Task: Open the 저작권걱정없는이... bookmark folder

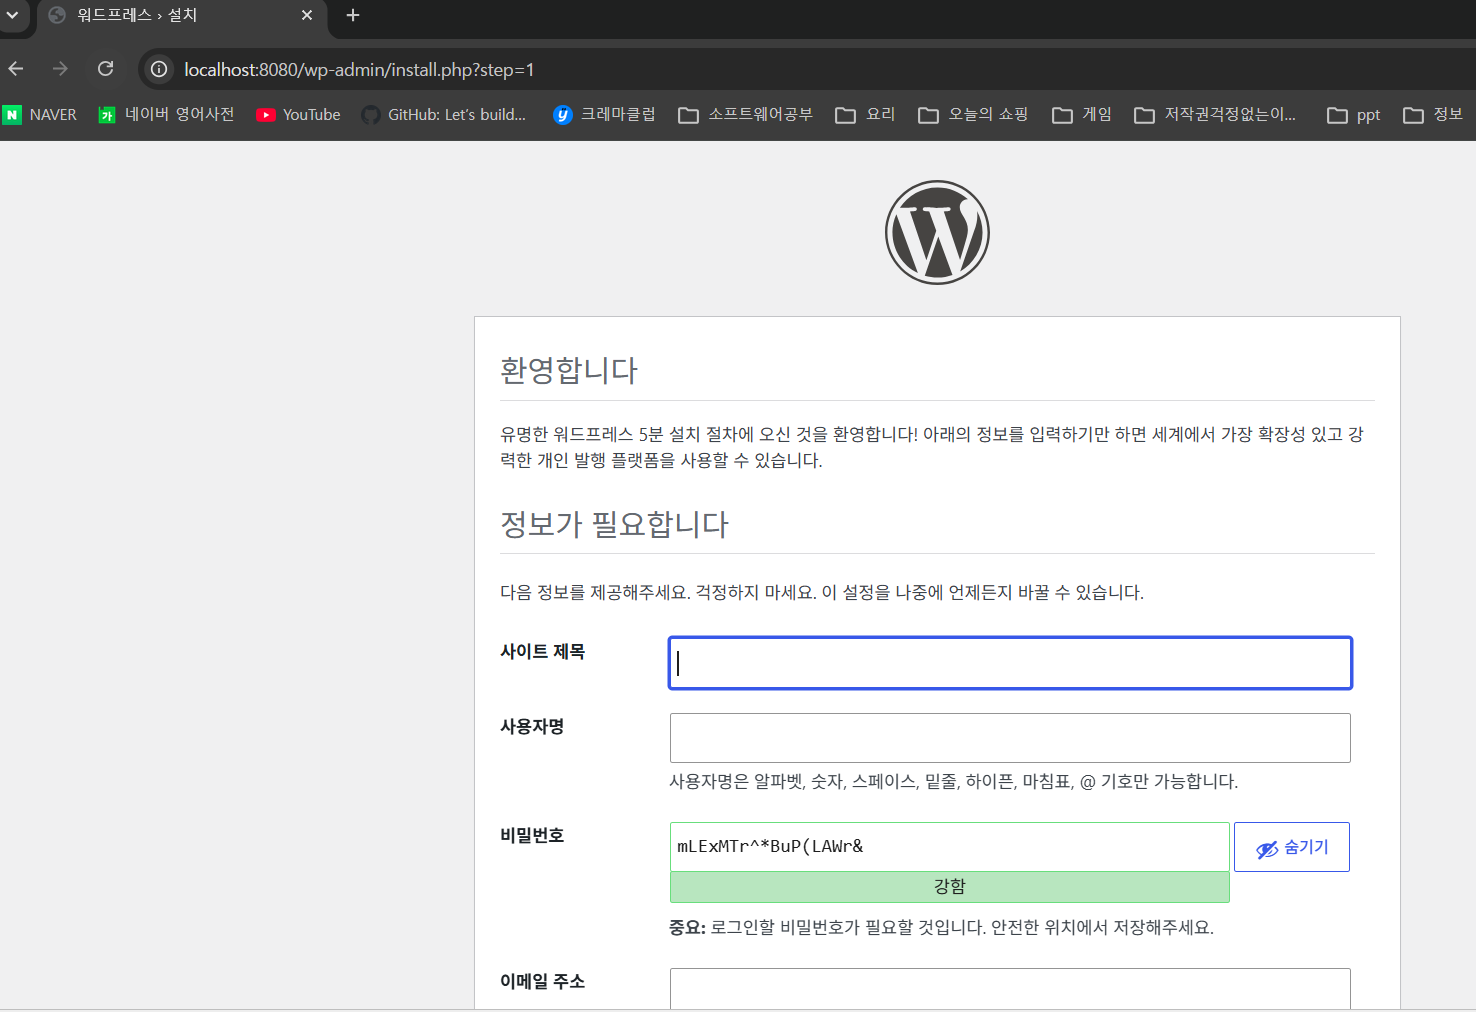Action: click(x=1215, y=115)
